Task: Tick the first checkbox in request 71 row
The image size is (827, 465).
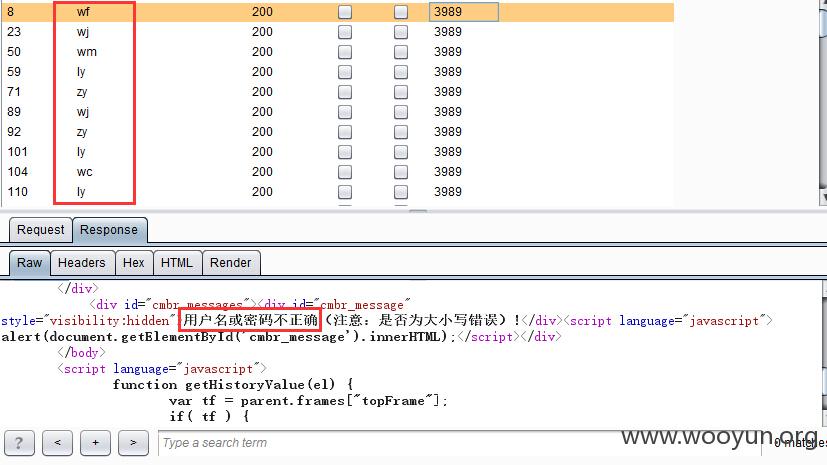Action: coord(345,92)
